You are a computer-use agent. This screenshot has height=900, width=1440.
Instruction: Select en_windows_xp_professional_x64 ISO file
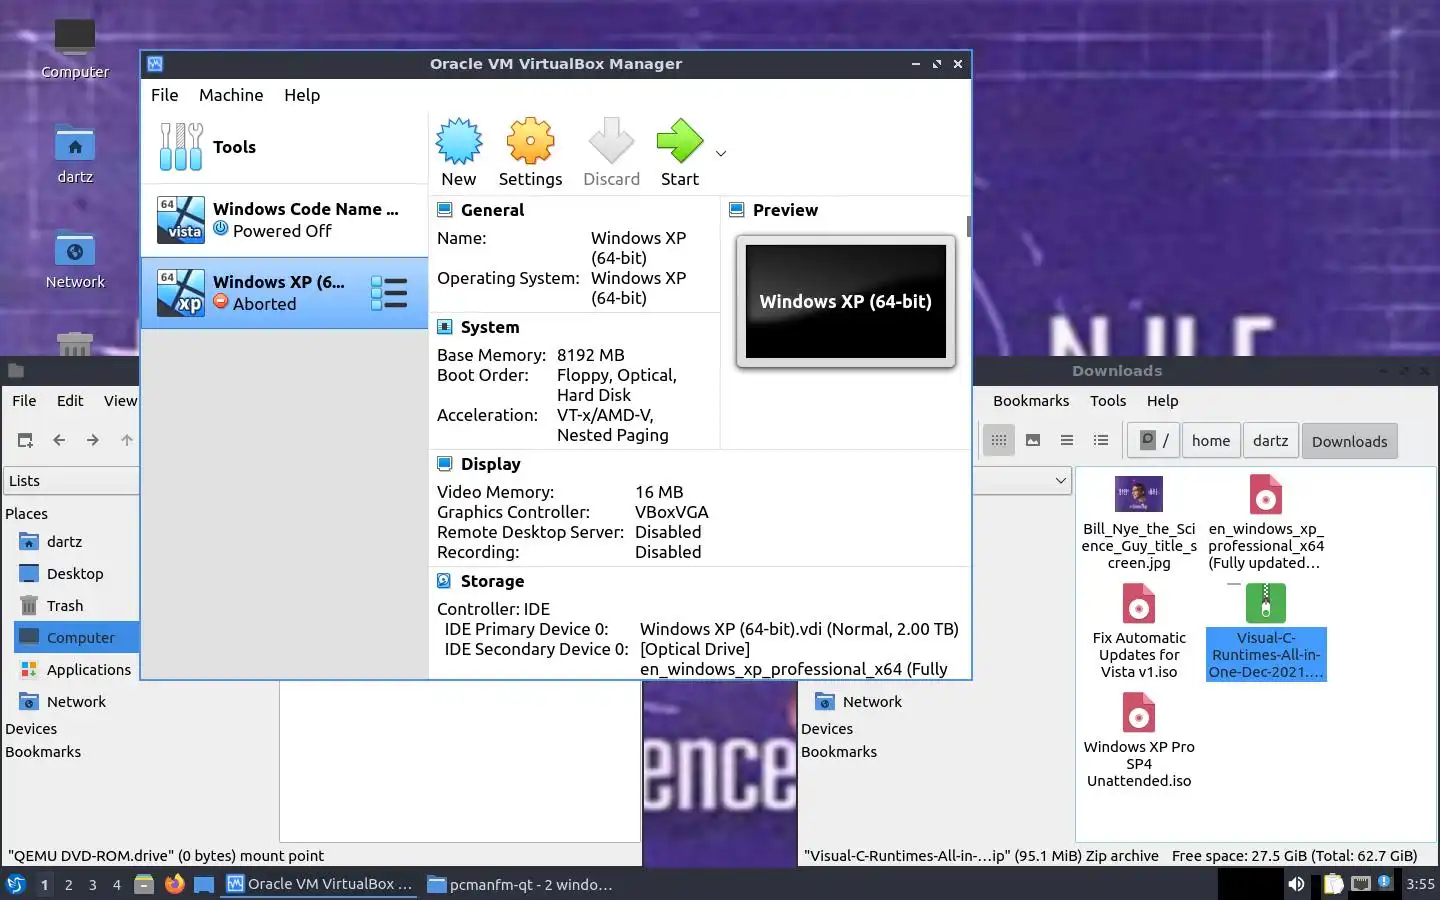click(x=1266, y=523)
